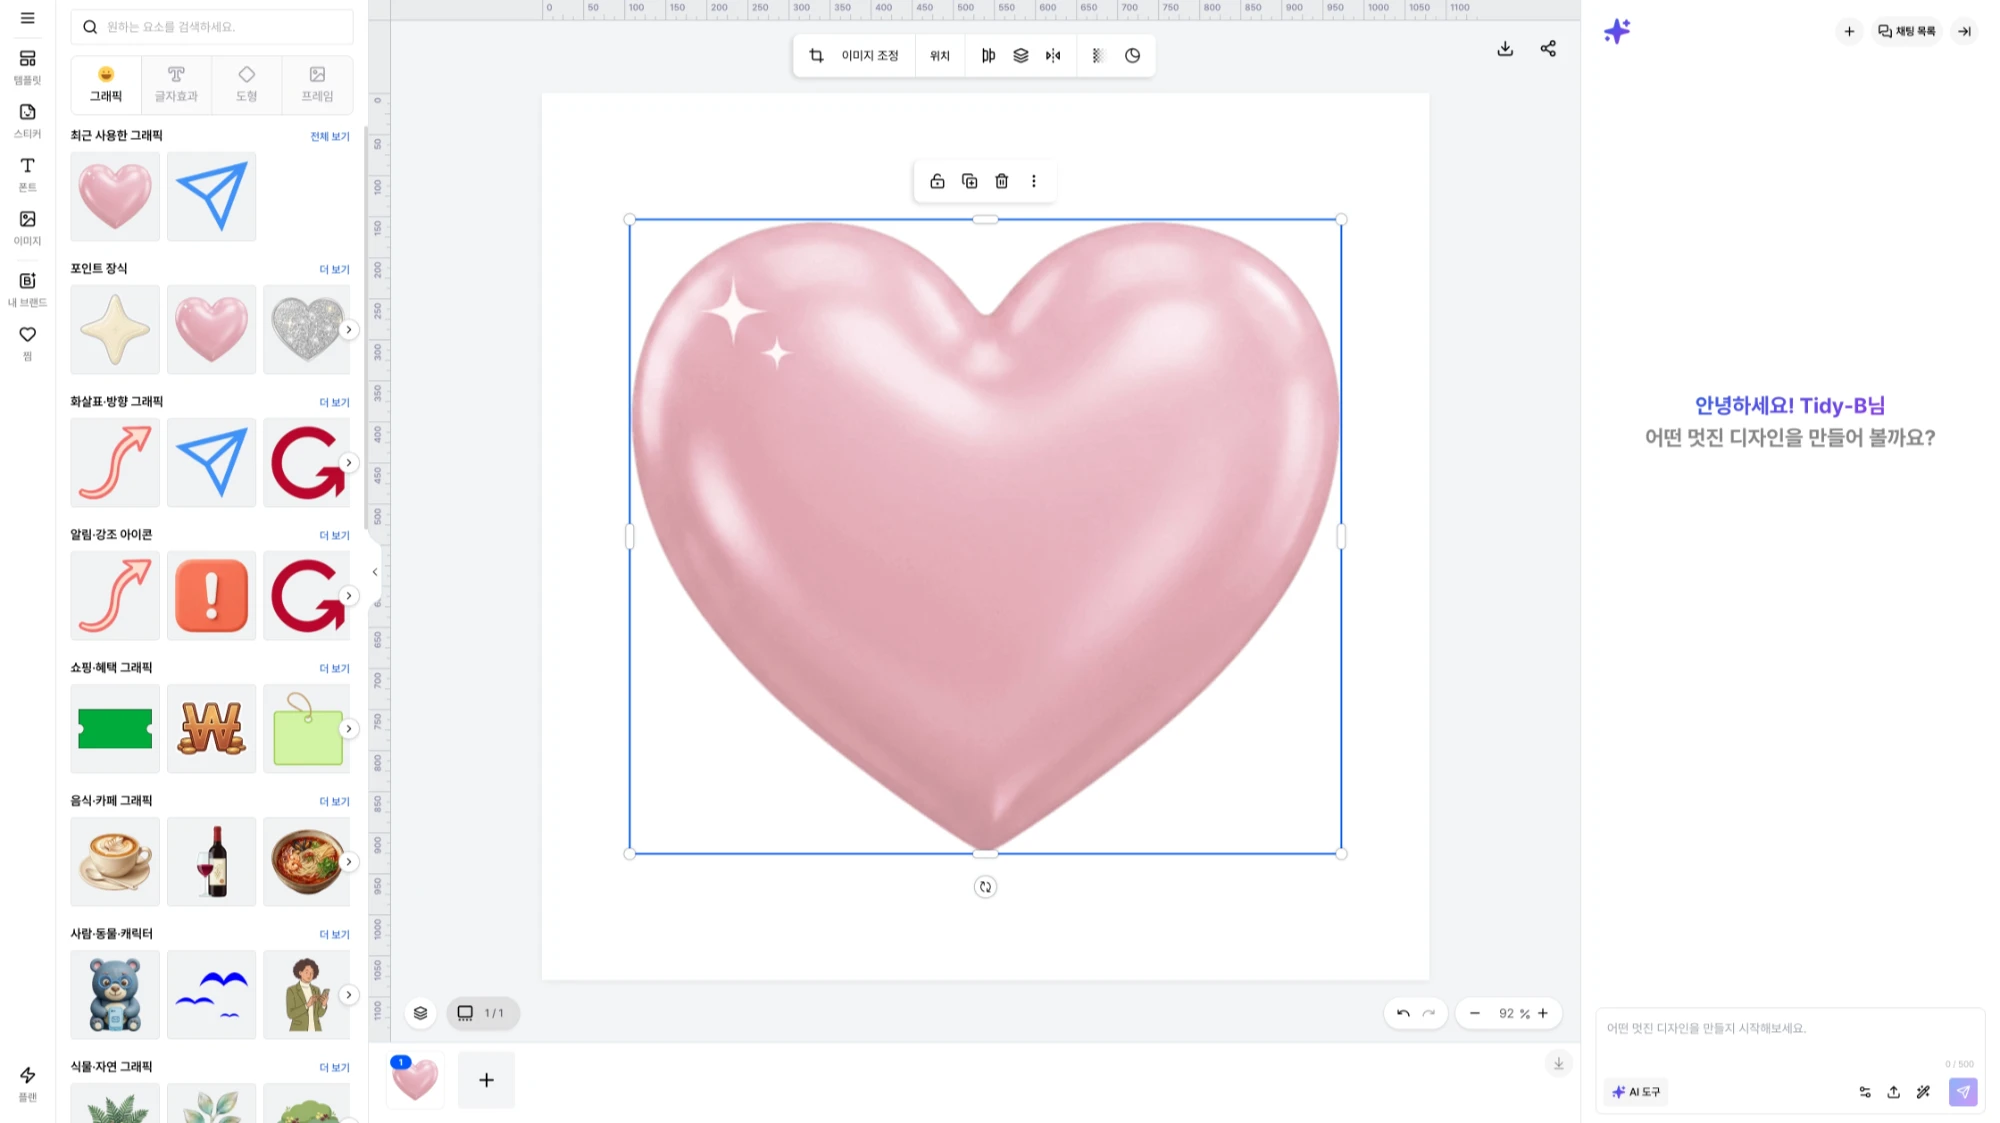2000x1123 pixels.
Task: Open the layer order icon
Action: 1020,56
